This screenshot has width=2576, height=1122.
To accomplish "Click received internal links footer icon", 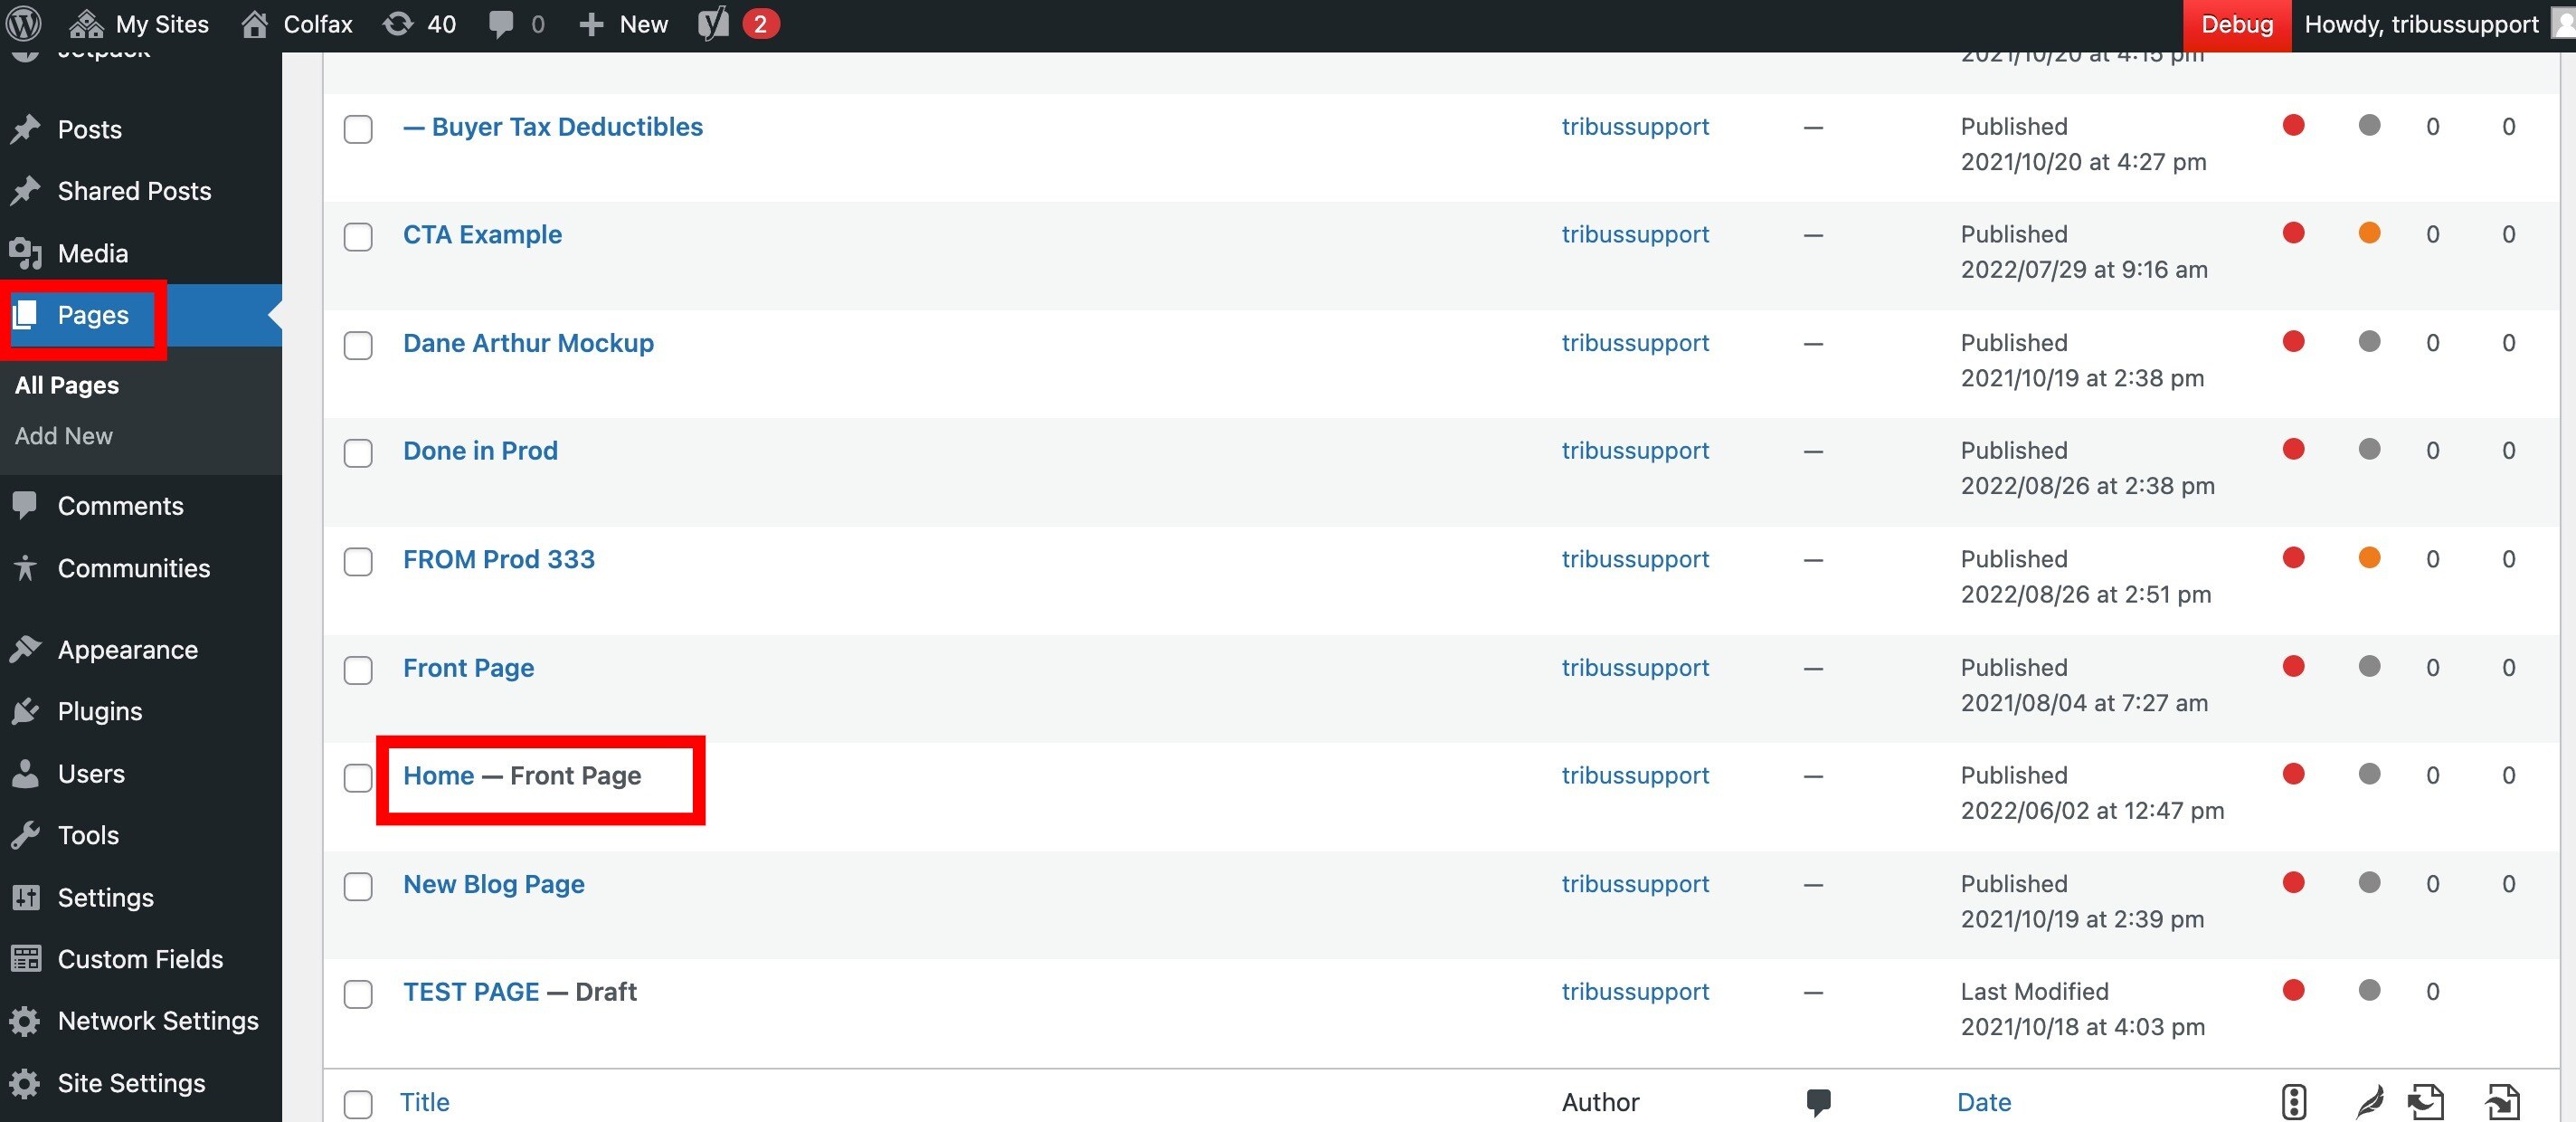I will tap(2502, 1102).
